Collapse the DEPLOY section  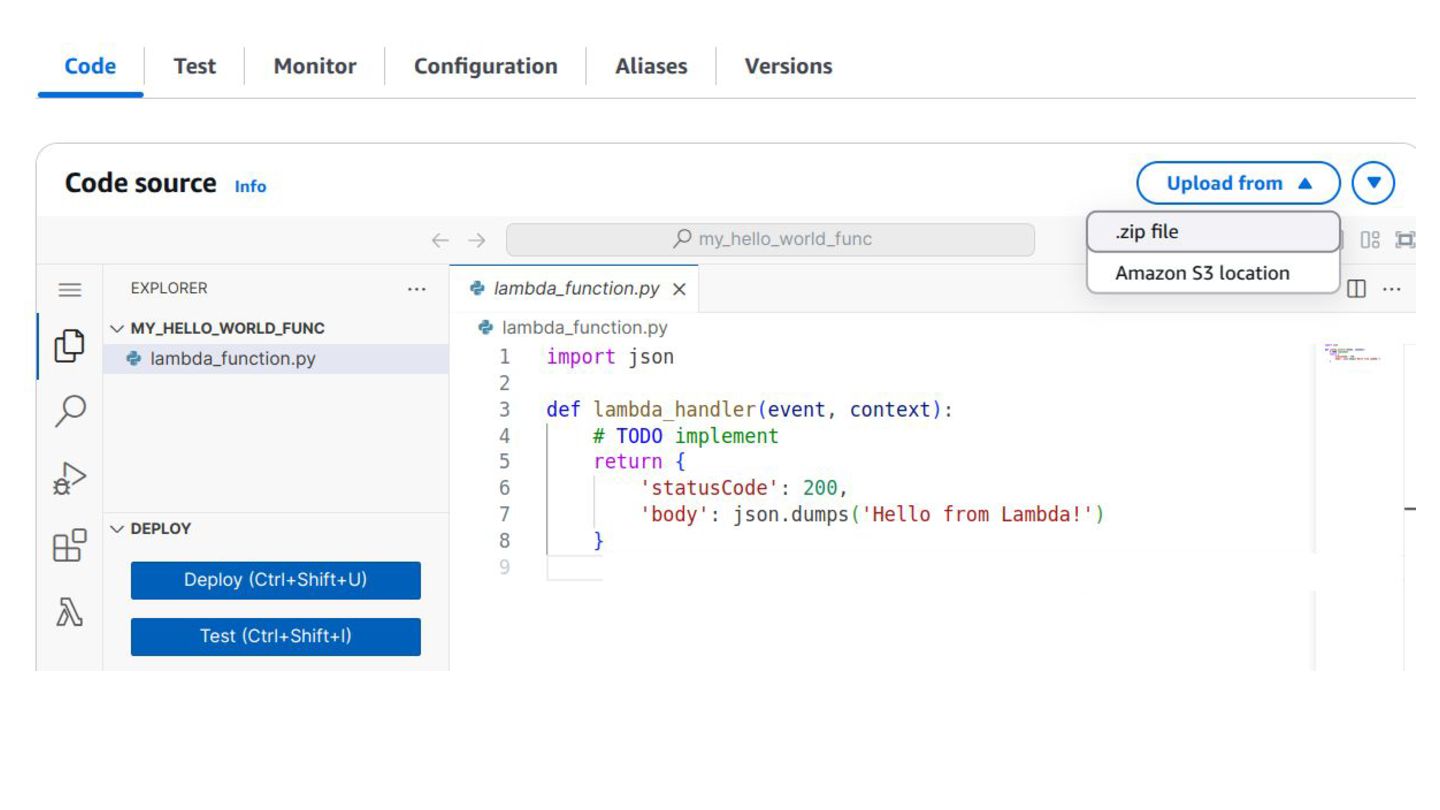coord(117,529)
